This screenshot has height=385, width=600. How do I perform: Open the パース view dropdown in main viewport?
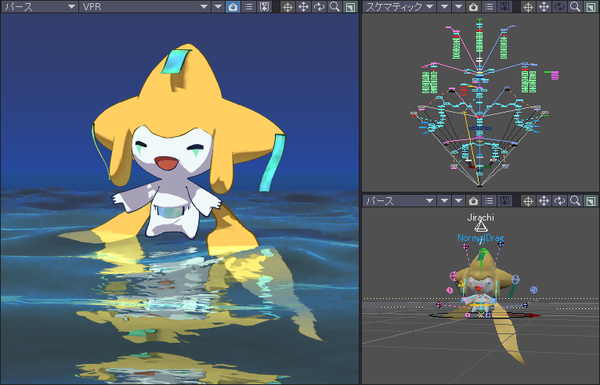pos(39,7)
